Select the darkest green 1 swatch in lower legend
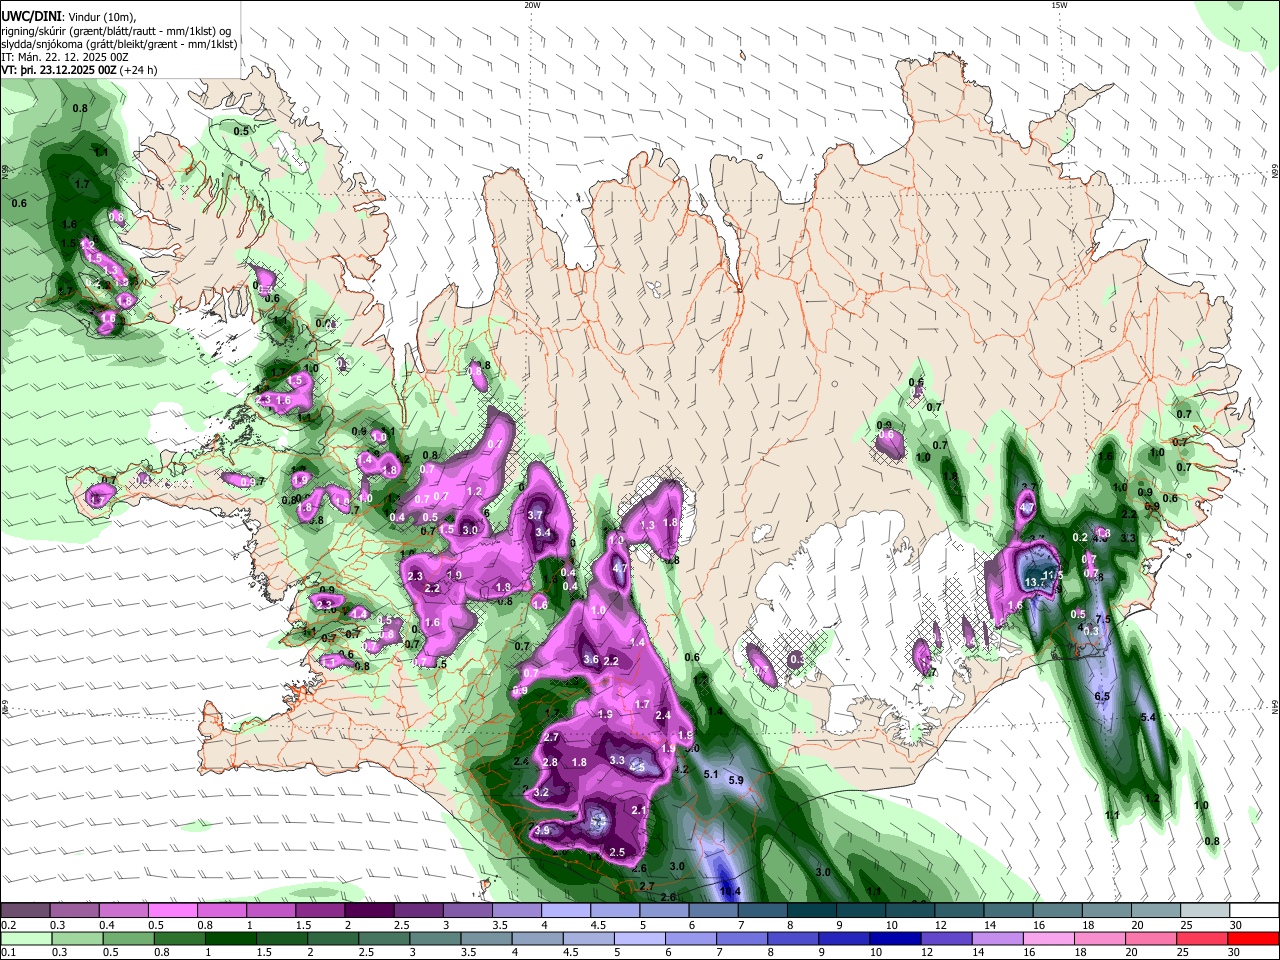The image size is (1280, 960). click(230, 938)
